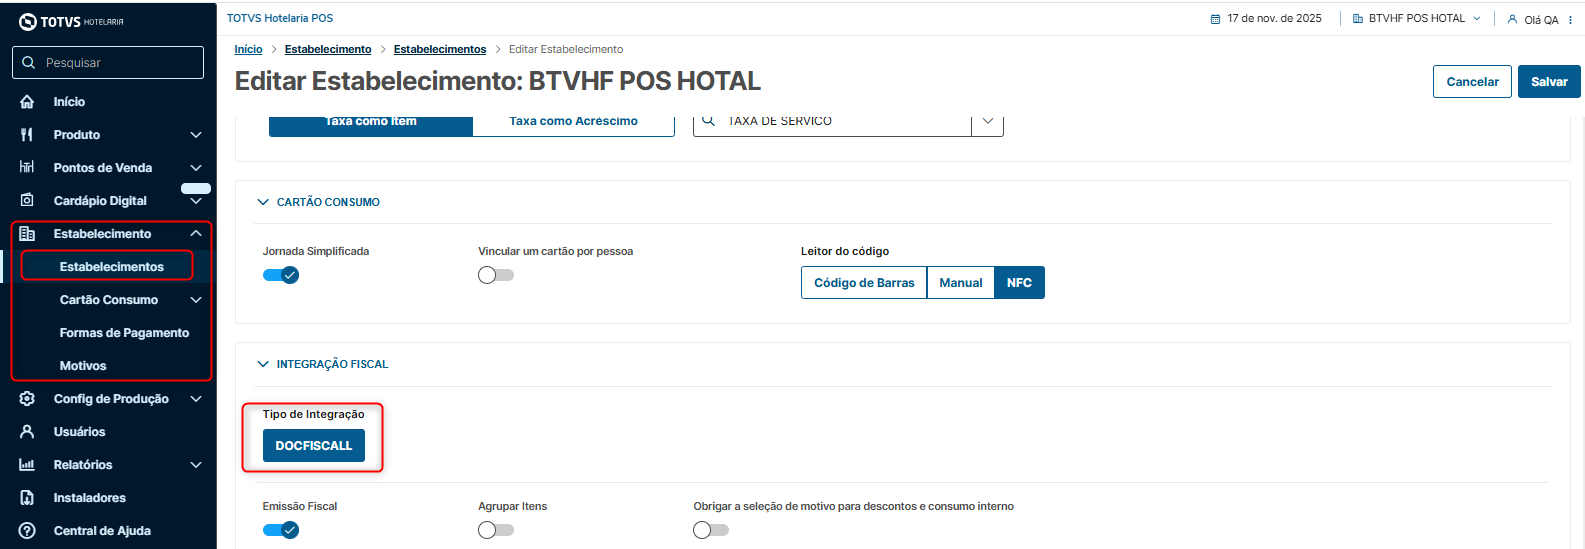The width and height of the screenshot is (1585, 549).
Task: Expand the Produto menu chevron
Action: pyautogui.click(x=196, y=135)
